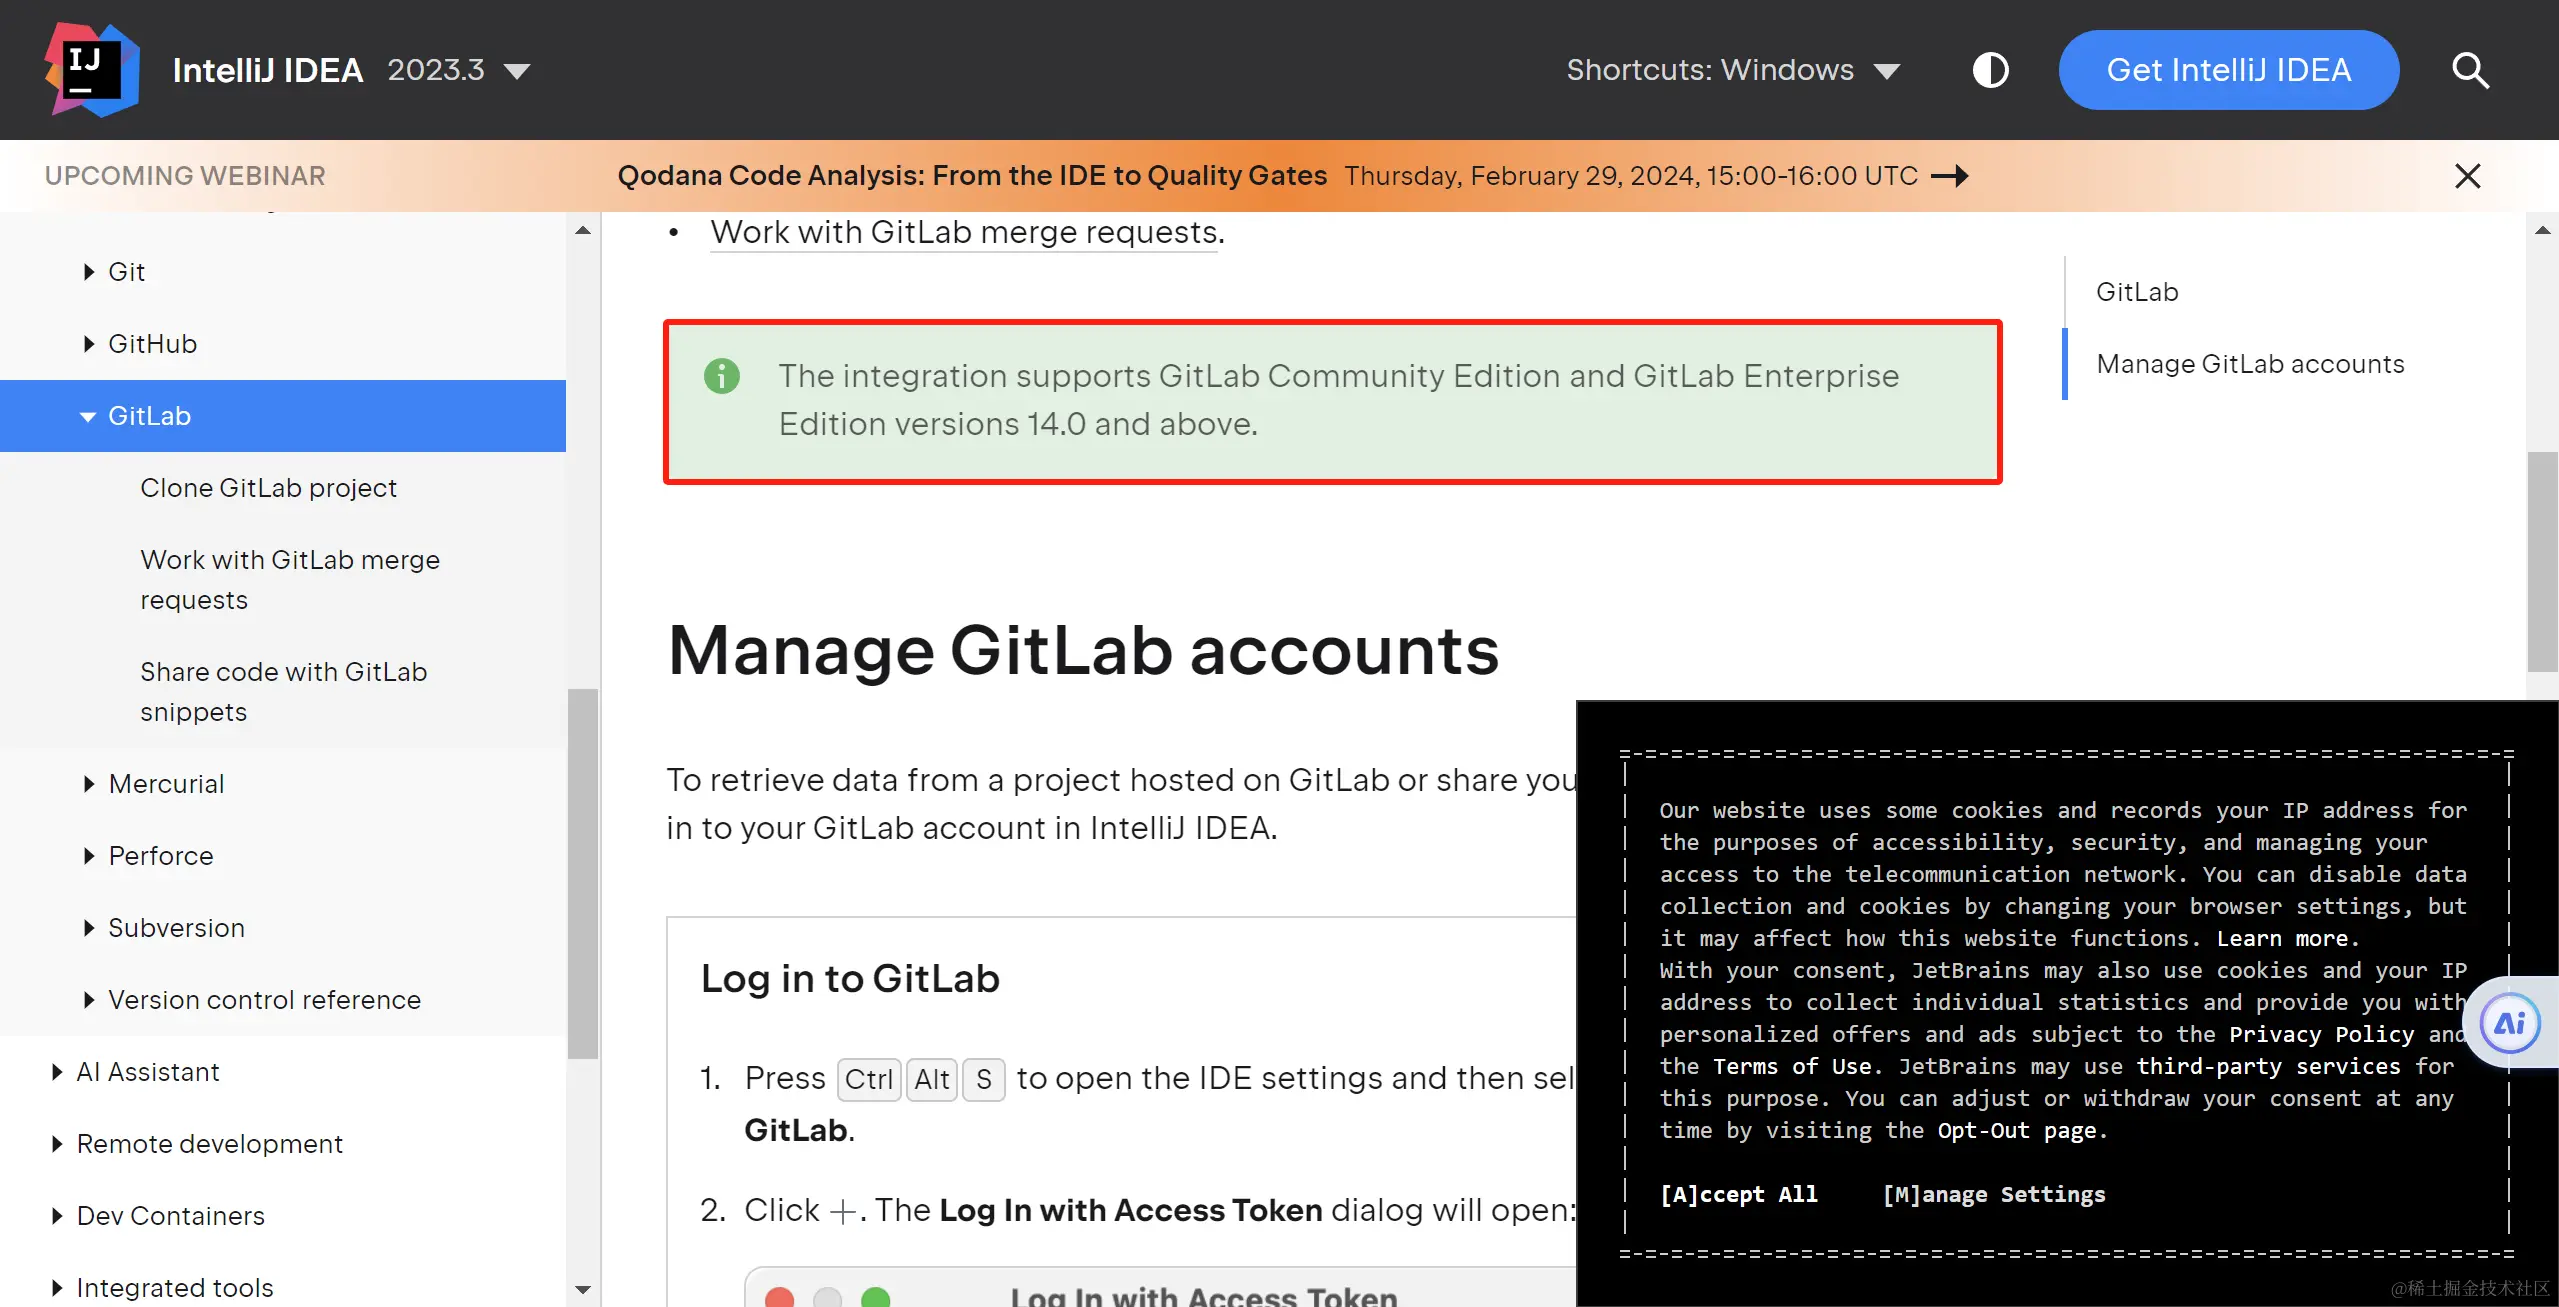Jump to Manage GitLab accounts via the page outline

coord(2249,363)
